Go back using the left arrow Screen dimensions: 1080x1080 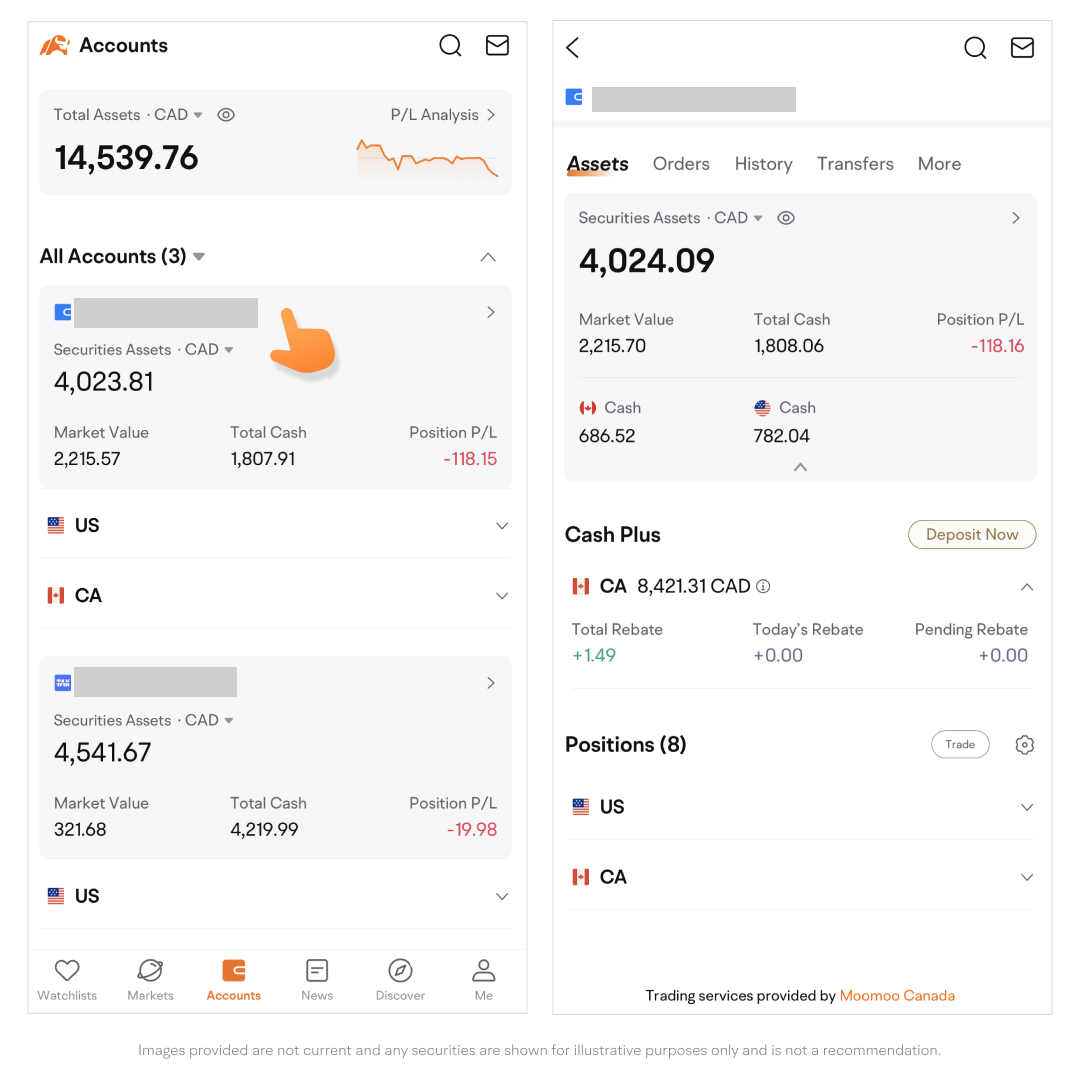(573, 47)
